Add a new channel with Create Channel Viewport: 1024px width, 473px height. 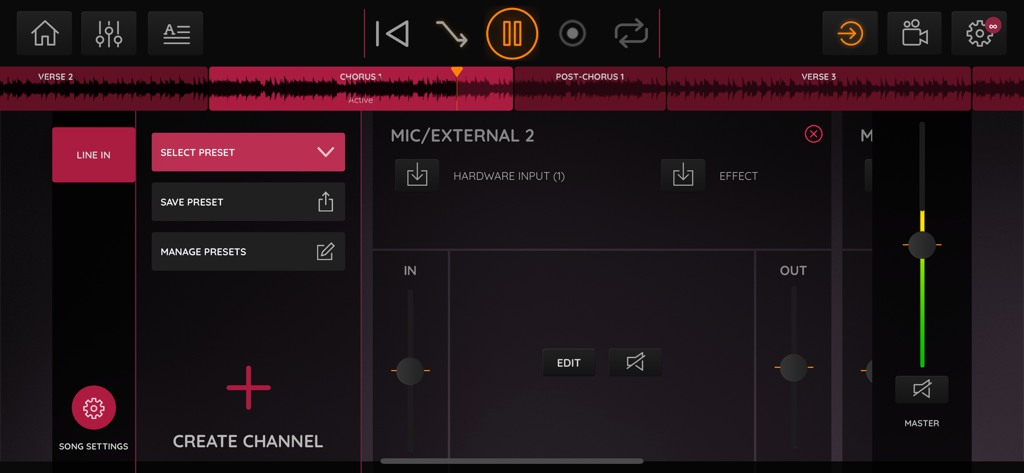(248, 407)
